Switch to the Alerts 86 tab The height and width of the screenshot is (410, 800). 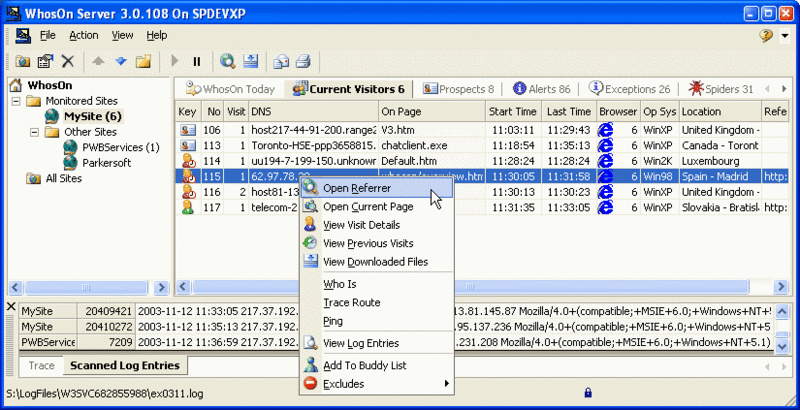[x=541, y=89]
